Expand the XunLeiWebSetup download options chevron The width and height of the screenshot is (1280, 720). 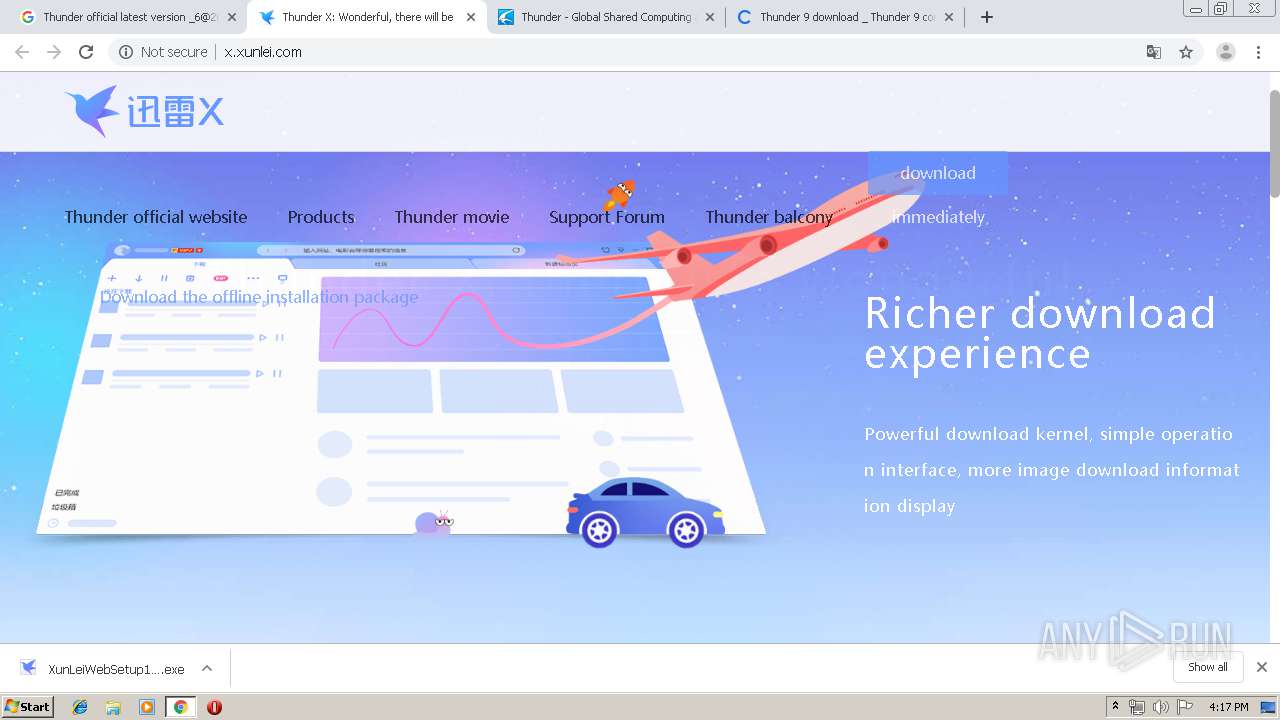pos(207,668)
